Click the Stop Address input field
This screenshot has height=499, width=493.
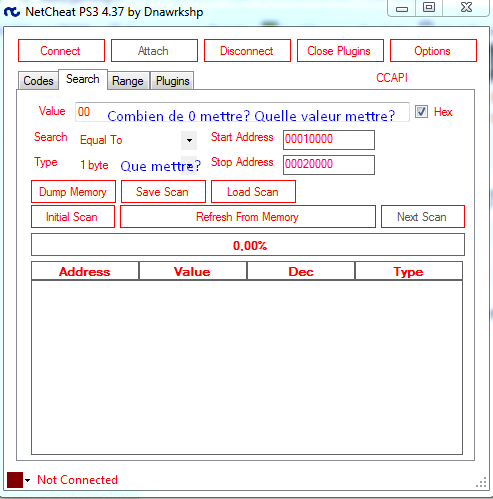pyautogui.click(x=329, y=165)
